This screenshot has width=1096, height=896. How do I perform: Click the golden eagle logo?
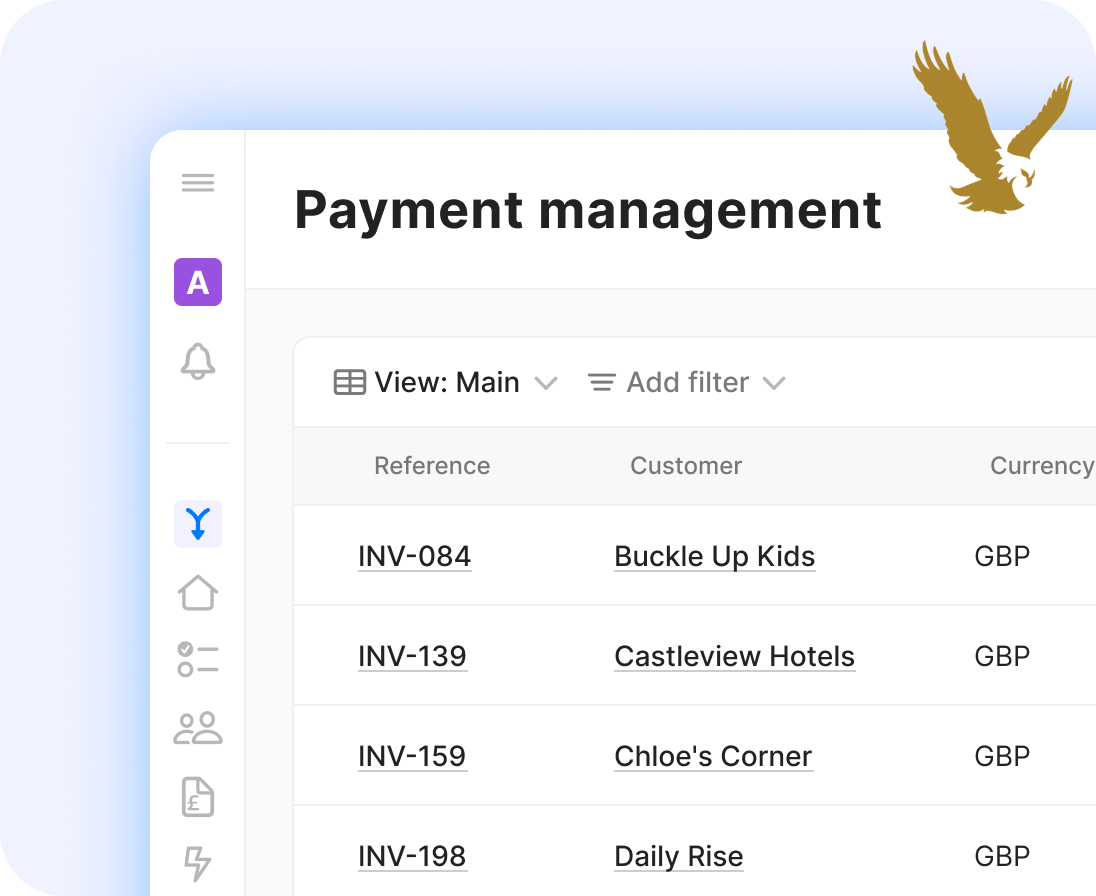[x=988, y=128]
